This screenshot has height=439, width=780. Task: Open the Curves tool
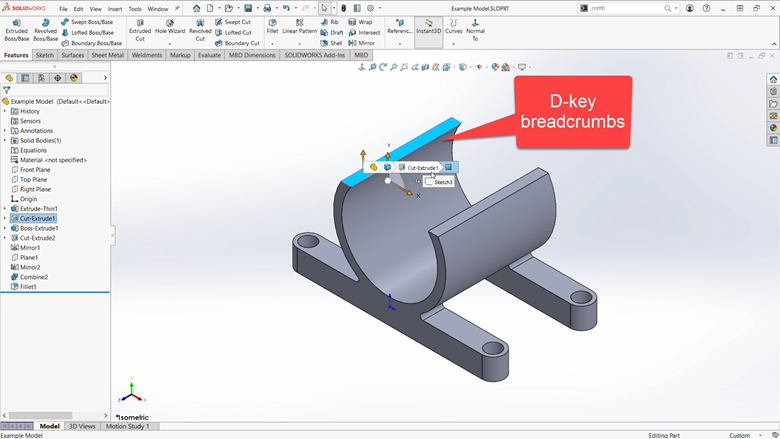coord(453,27)
